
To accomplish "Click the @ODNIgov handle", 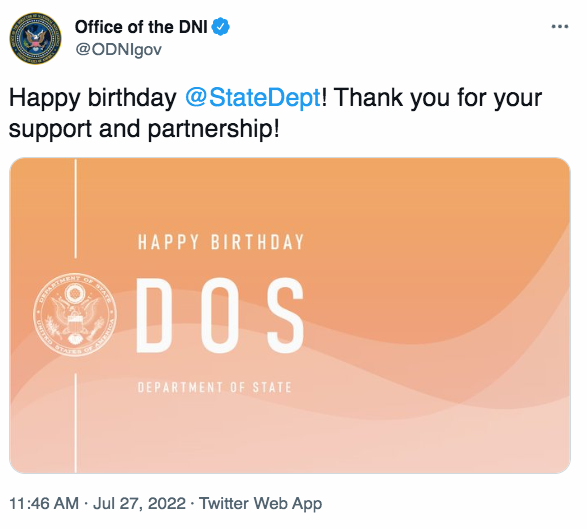I will [x=119, y=49].
